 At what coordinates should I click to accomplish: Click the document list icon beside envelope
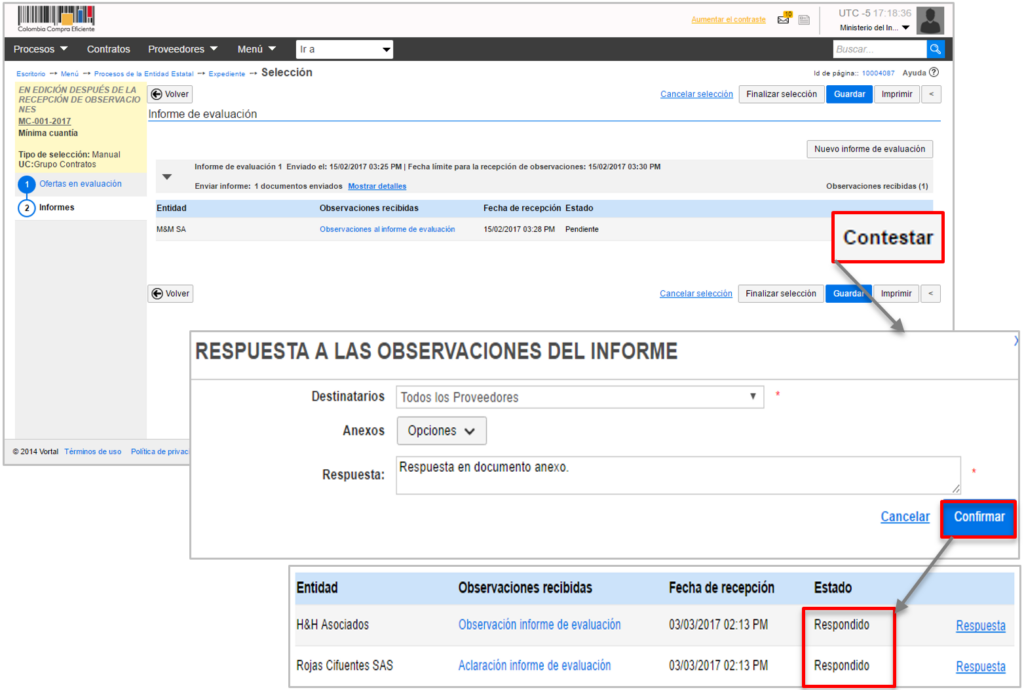(x=803, y=20)
